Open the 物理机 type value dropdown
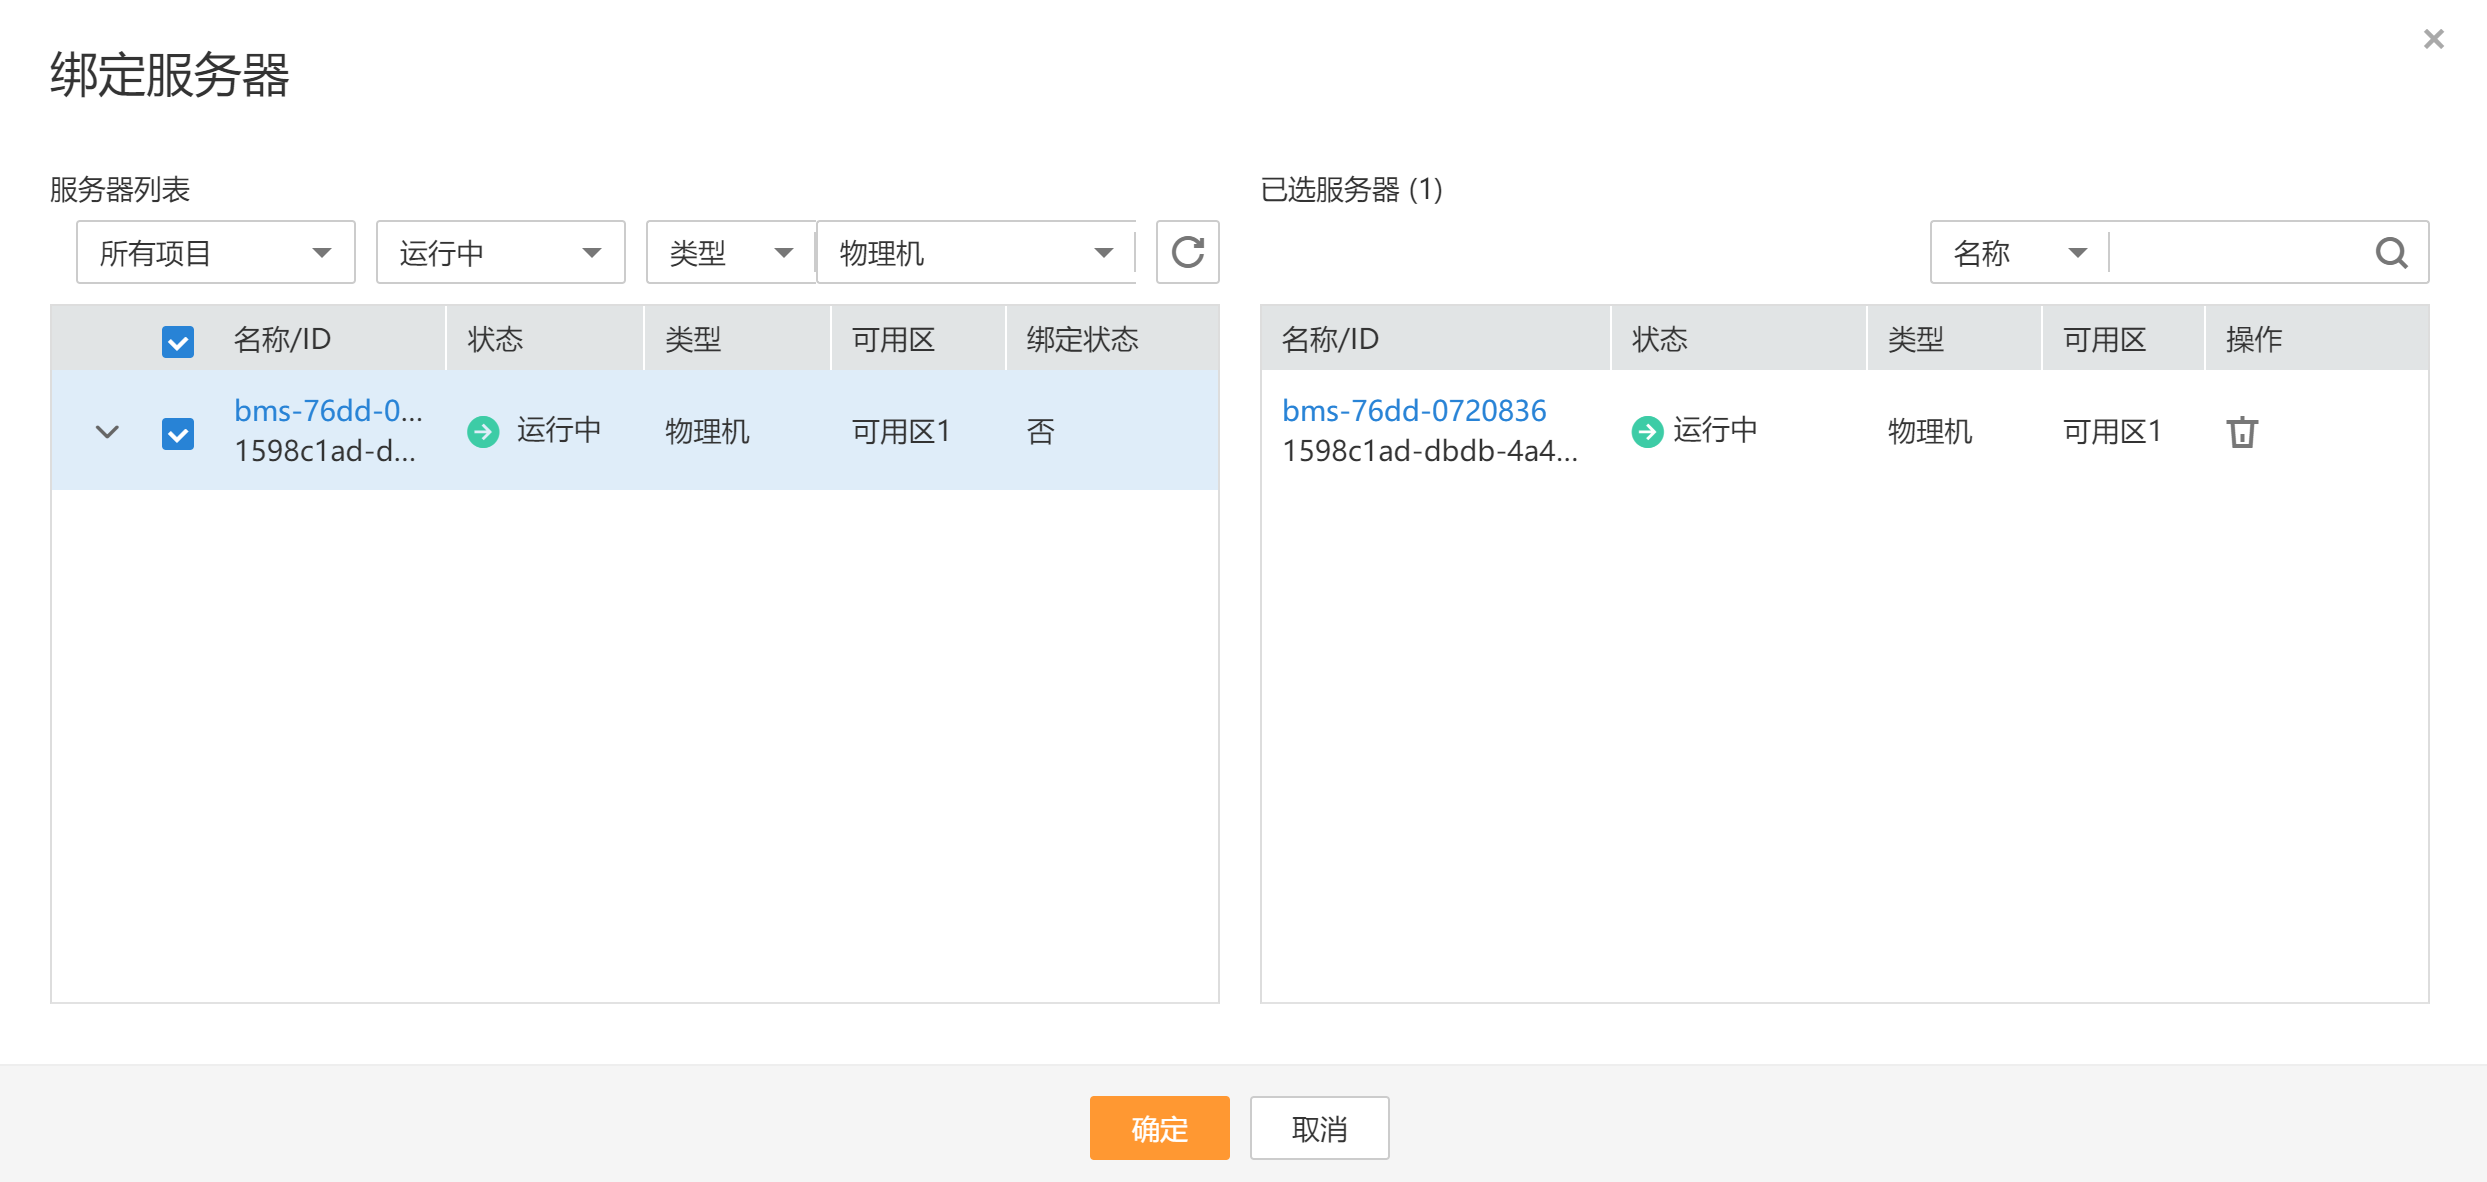This screenshot has height=1182, width=2487. (976, 252)
